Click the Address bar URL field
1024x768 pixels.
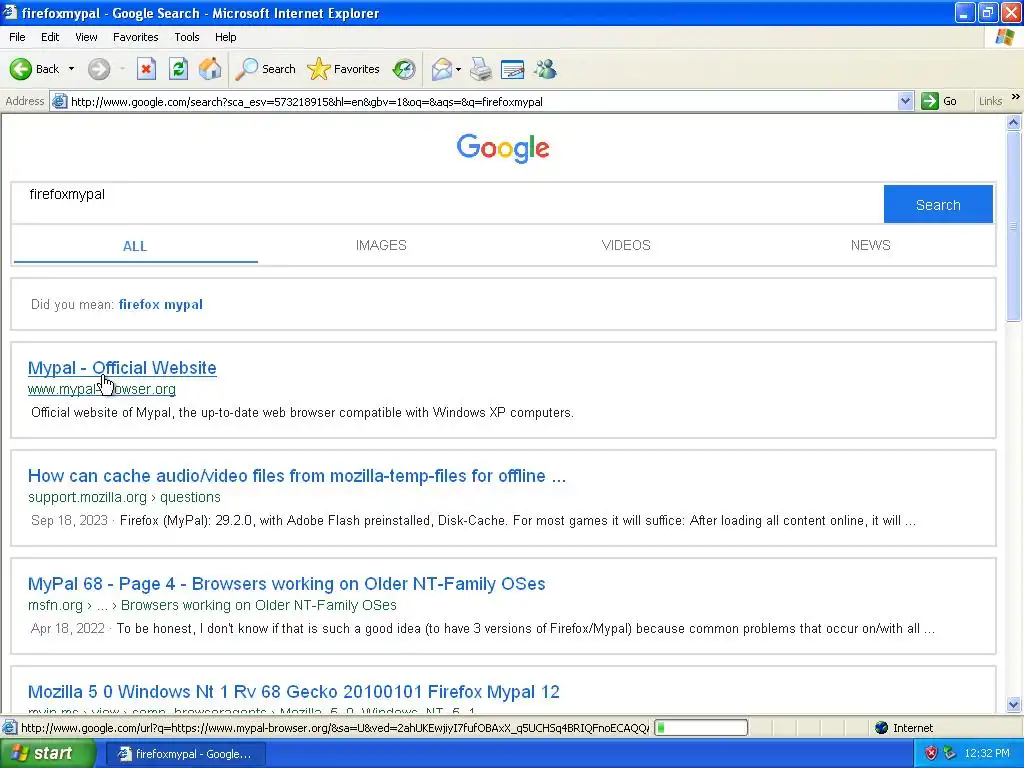(483, 101)
